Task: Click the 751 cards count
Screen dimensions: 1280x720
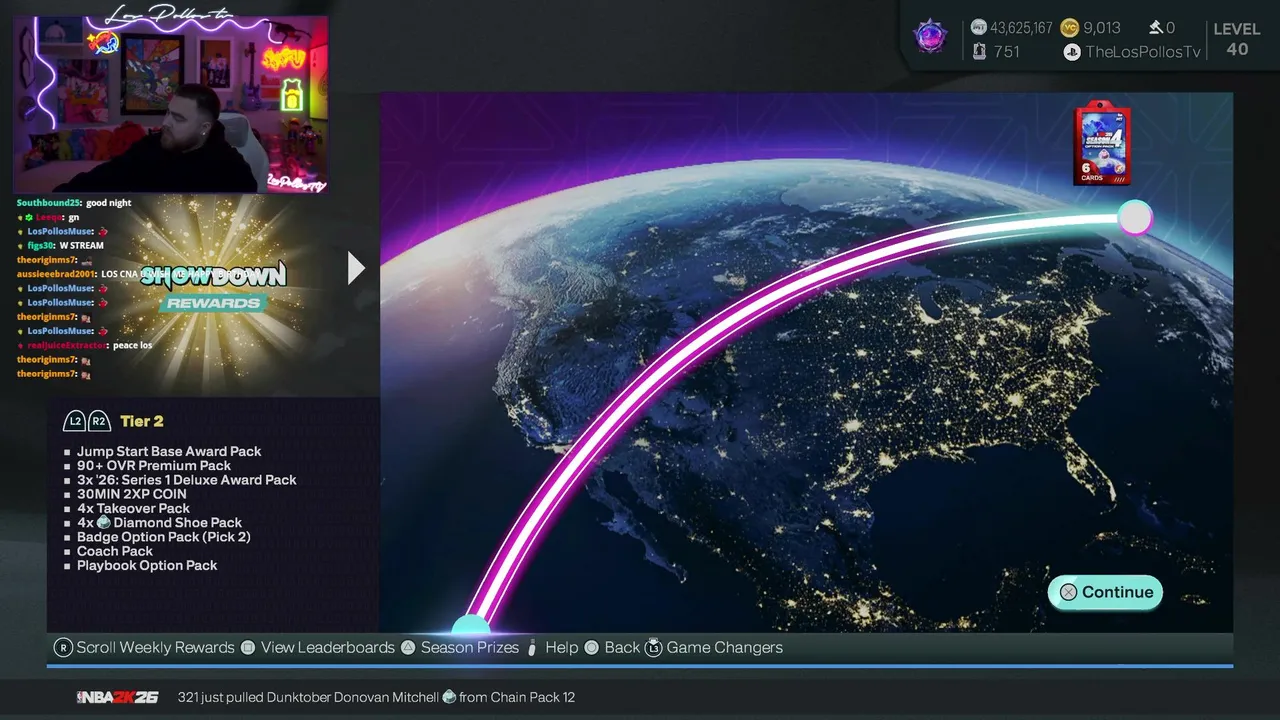Action: pos(1007,52)
